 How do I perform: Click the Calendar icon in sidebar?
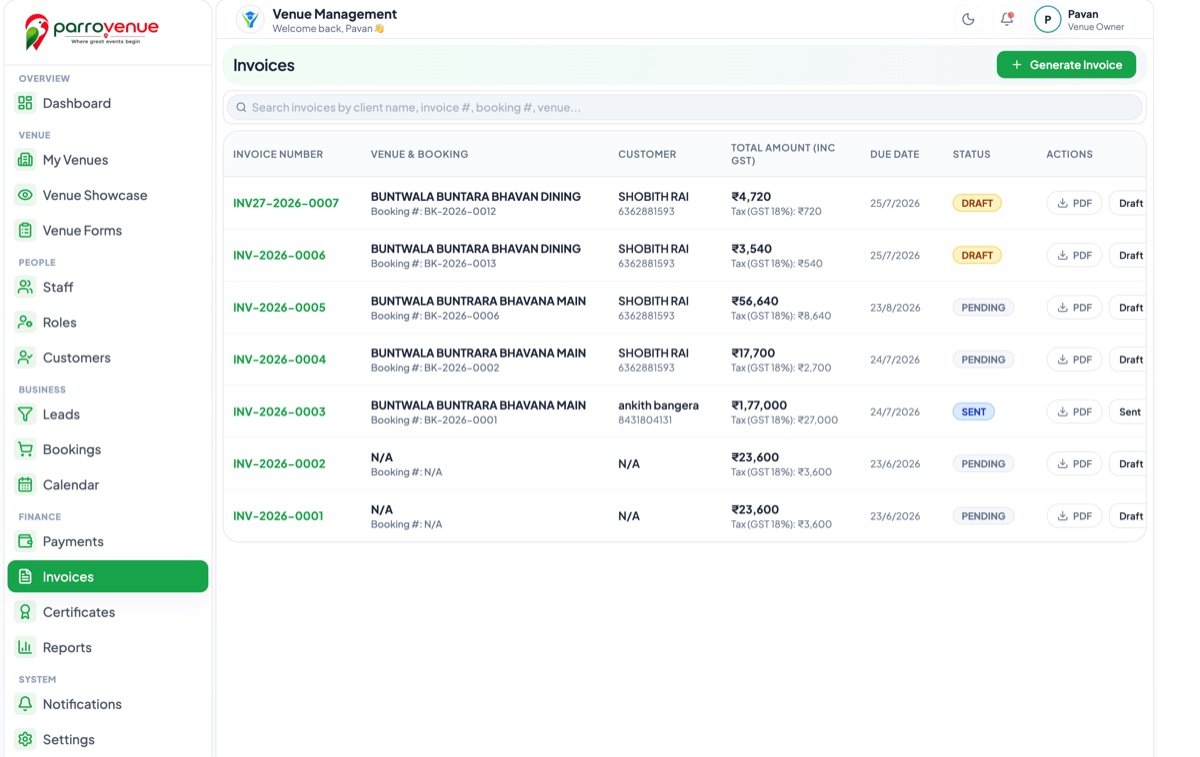[26, 484]
